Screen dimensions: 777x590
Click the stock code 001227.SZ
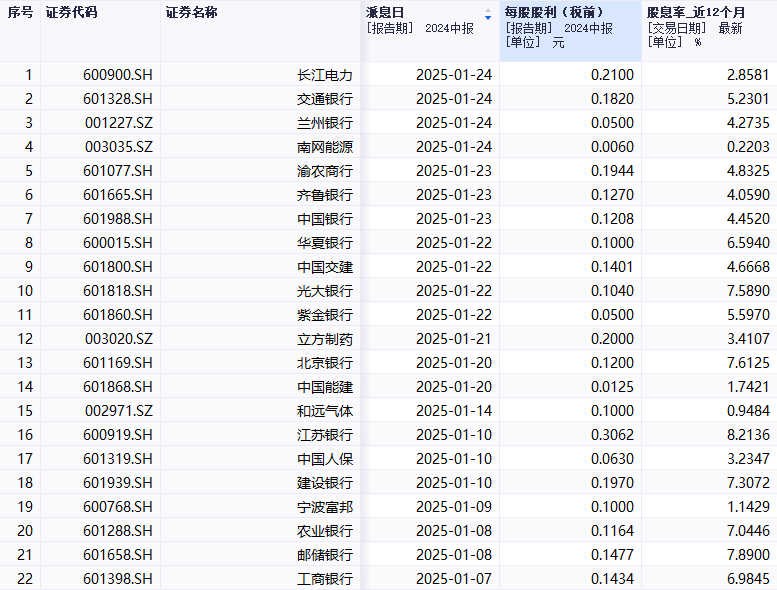119,122
